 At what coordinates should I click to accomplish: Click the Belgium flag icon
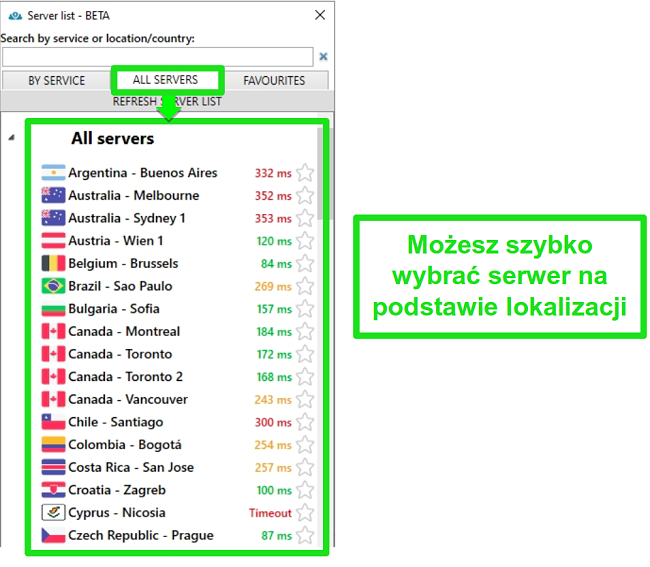53,264
